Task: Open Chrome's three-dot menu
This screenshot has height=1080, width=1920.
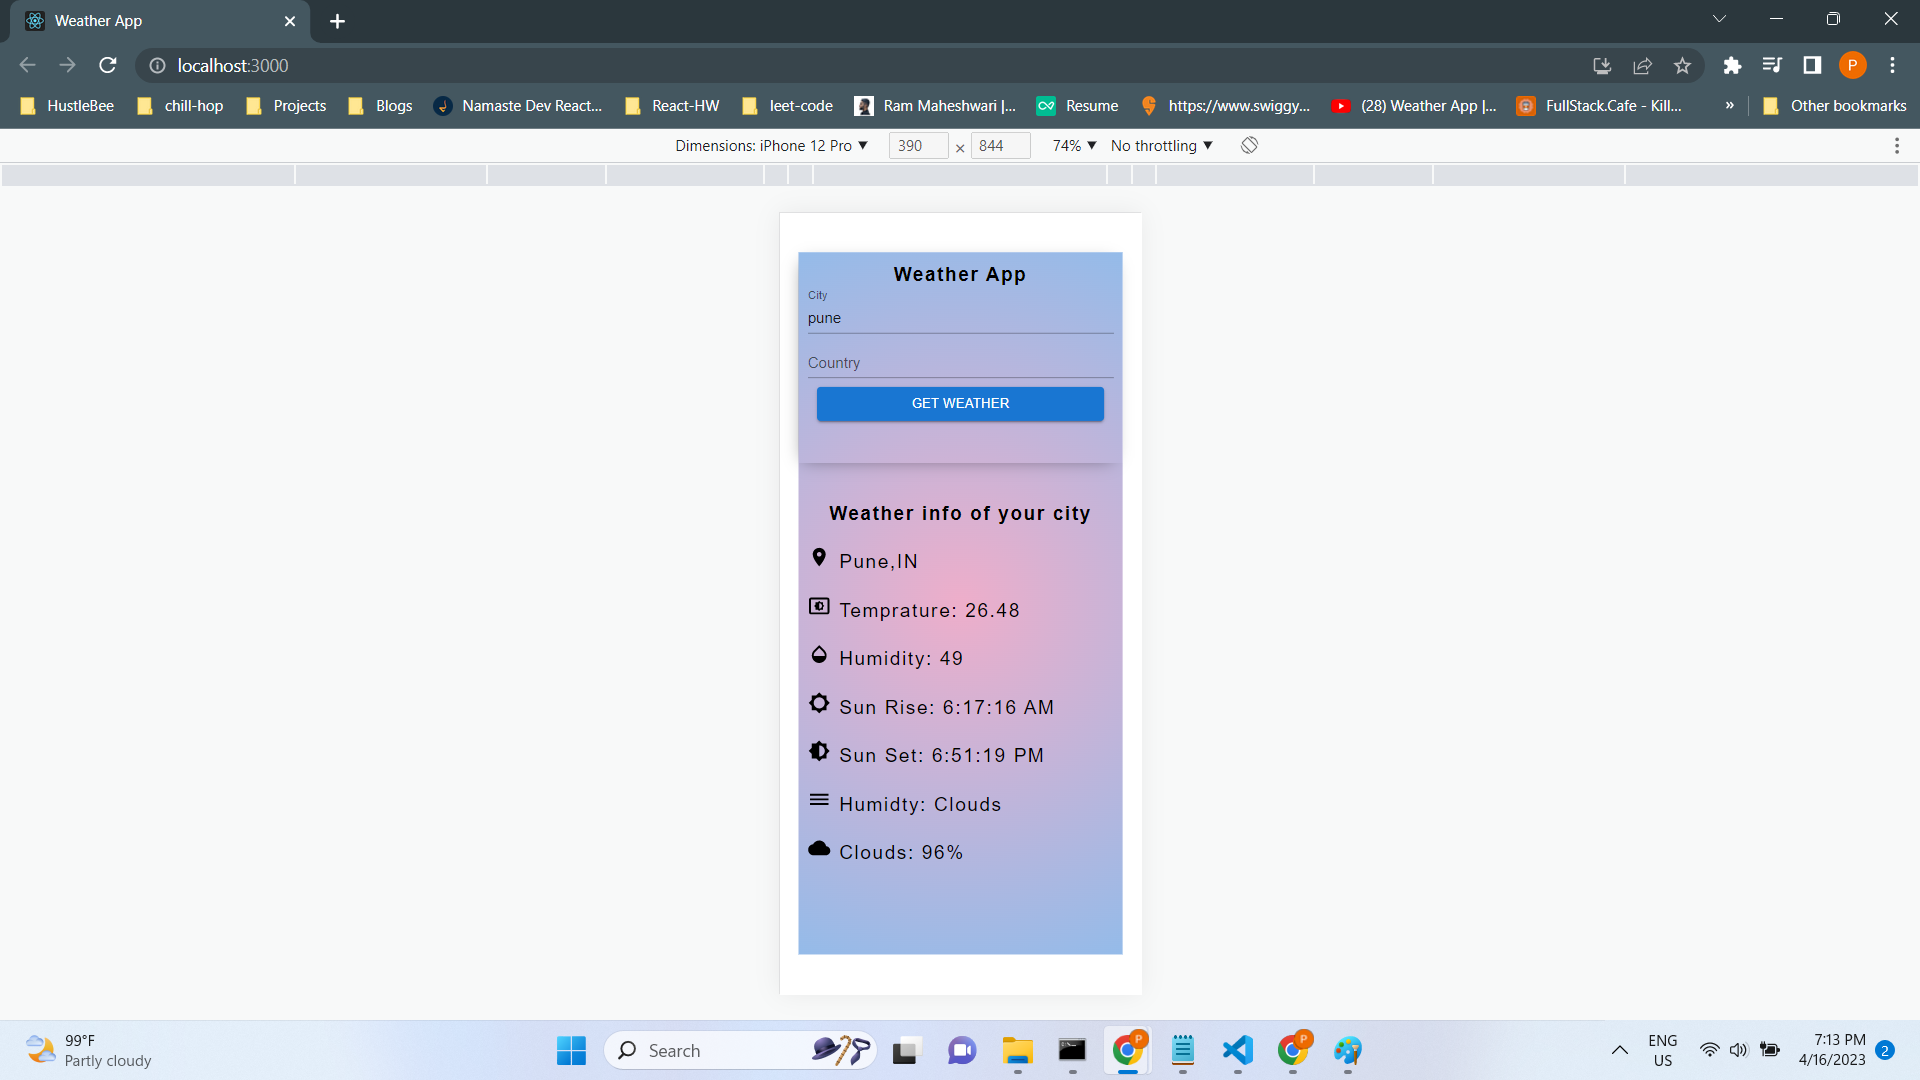Action: [1892, 65]
